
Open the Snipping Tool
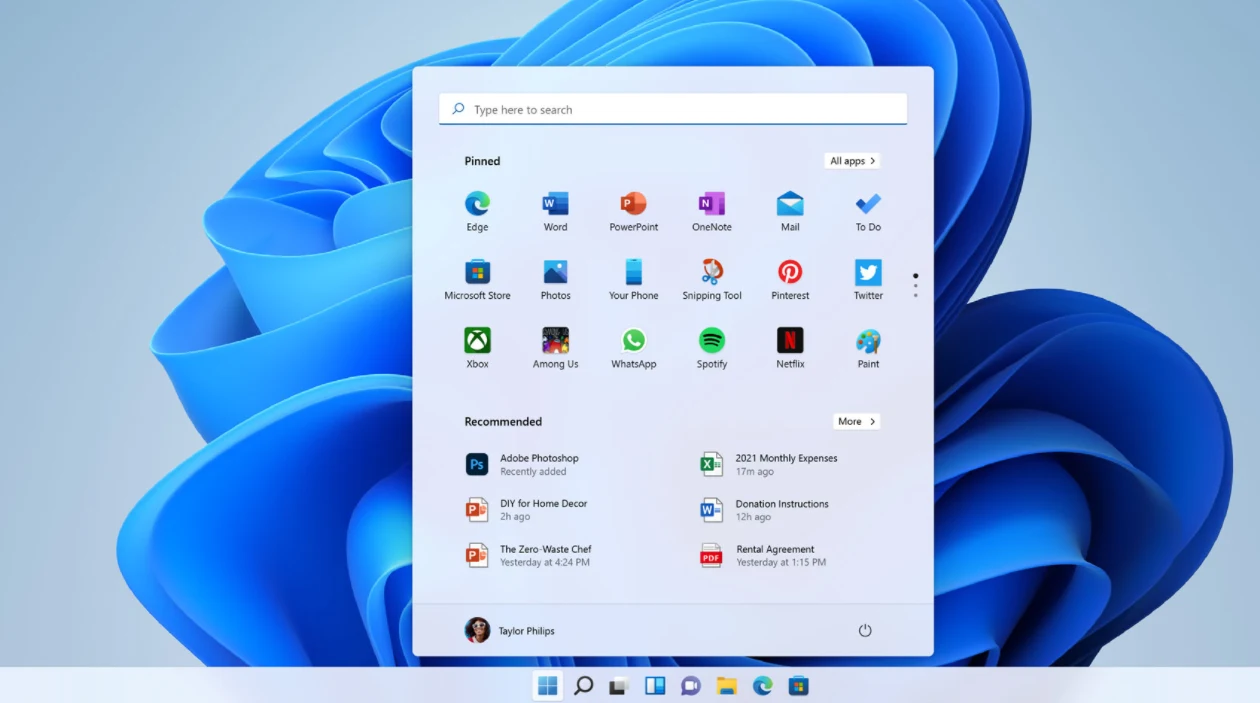711,271
